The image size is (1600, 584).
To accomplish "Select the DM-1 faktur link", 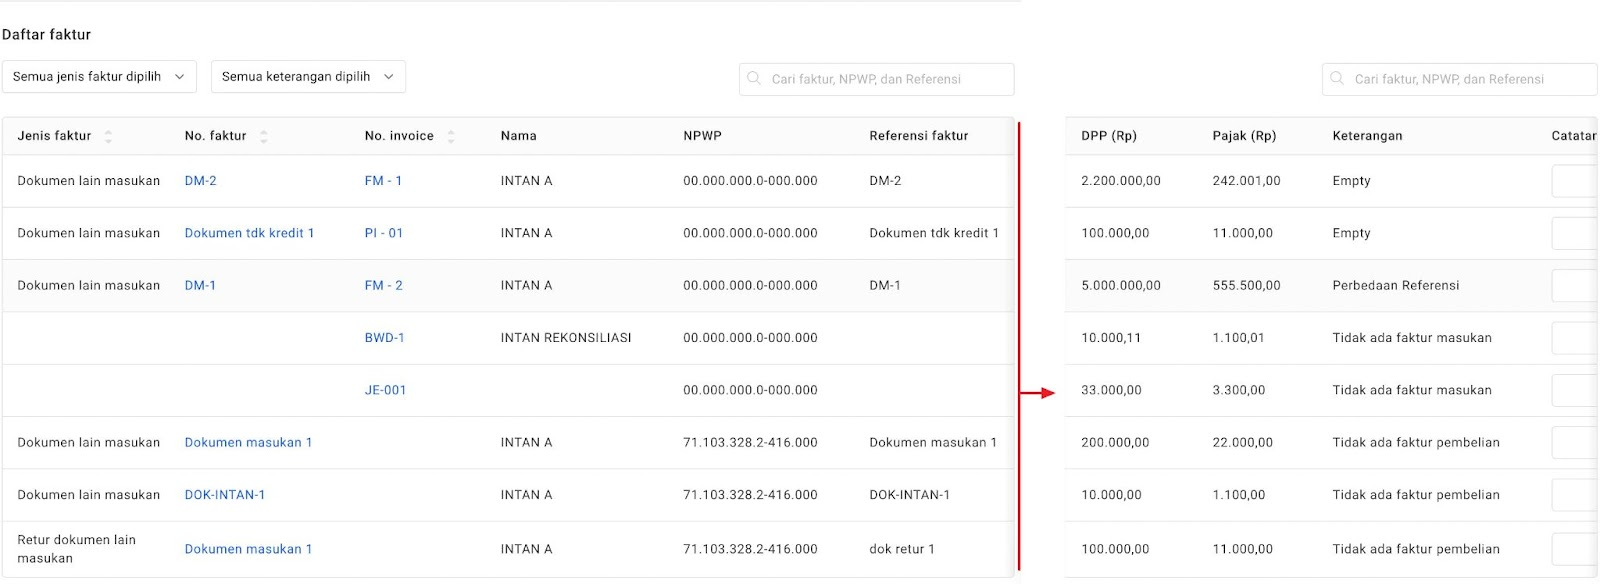I will (200, 285).
